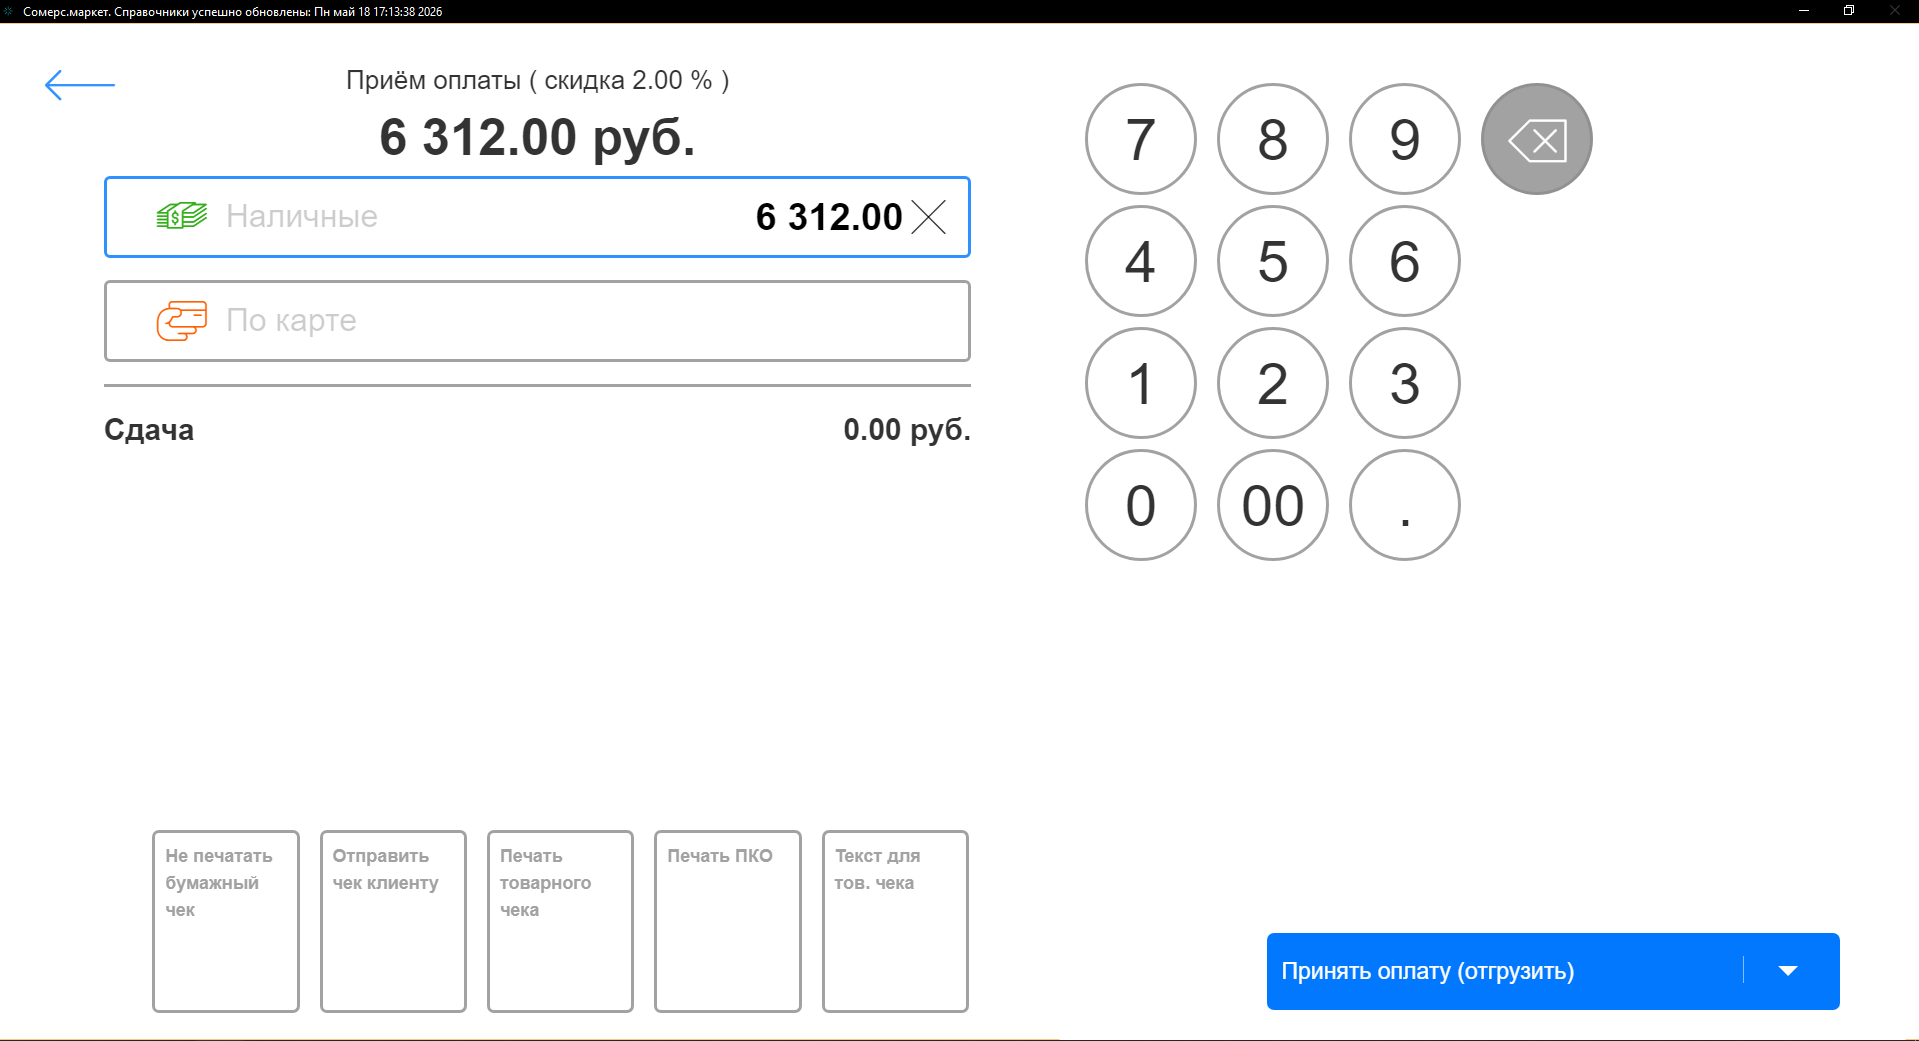Clear cash amount with X icon
Image resolution: width=1919 pixels, height=1041 pixels.
tap(929, 217)
